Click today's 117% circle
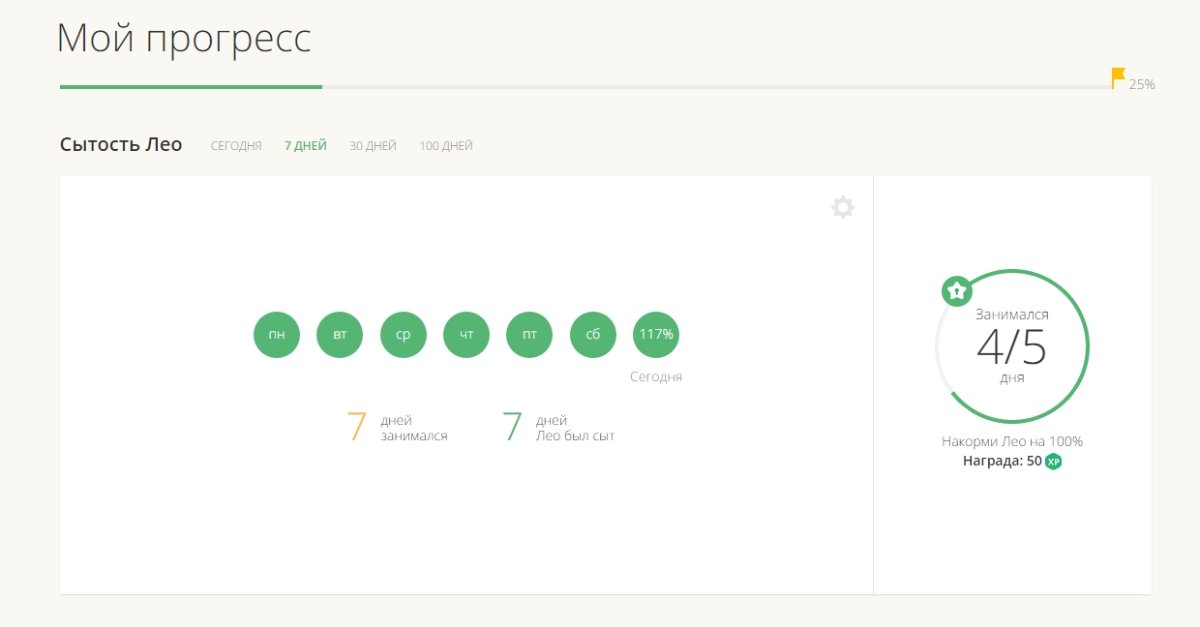The width and height of the screenshot is (1200, 627). [x=656, y=334]
